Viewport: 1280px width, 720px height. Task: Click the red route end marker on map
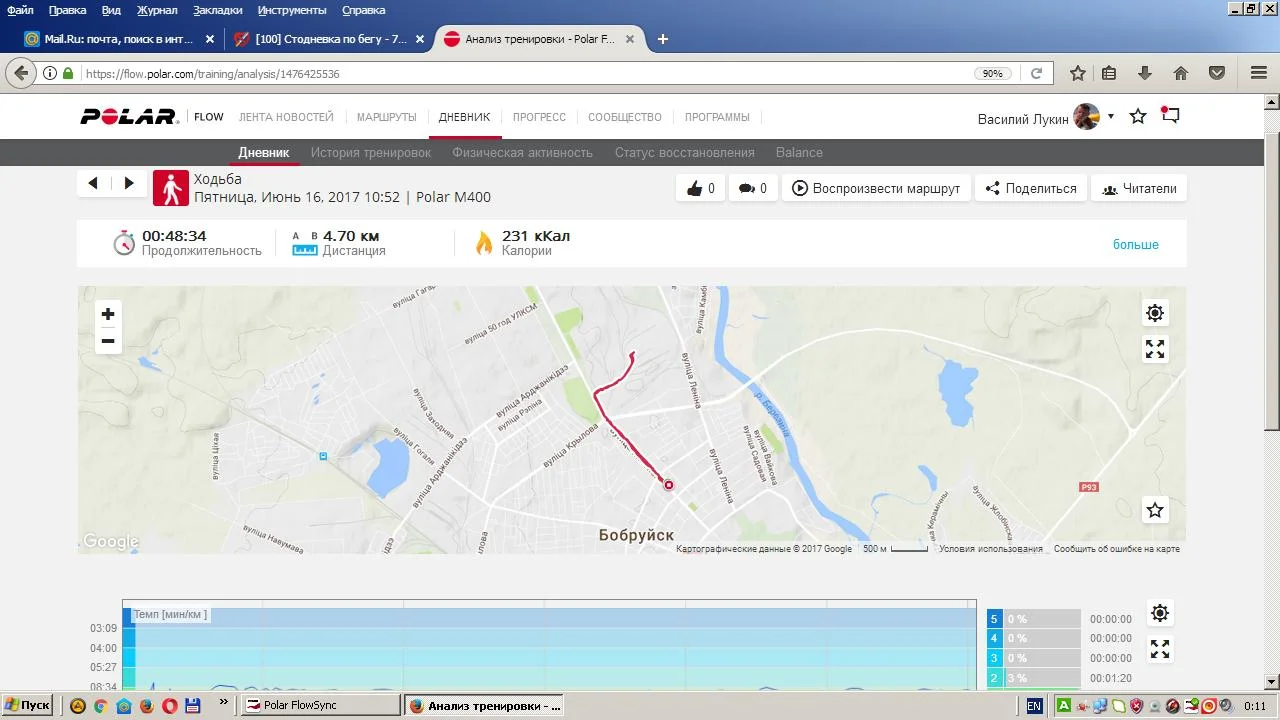(x=669, y=485)
